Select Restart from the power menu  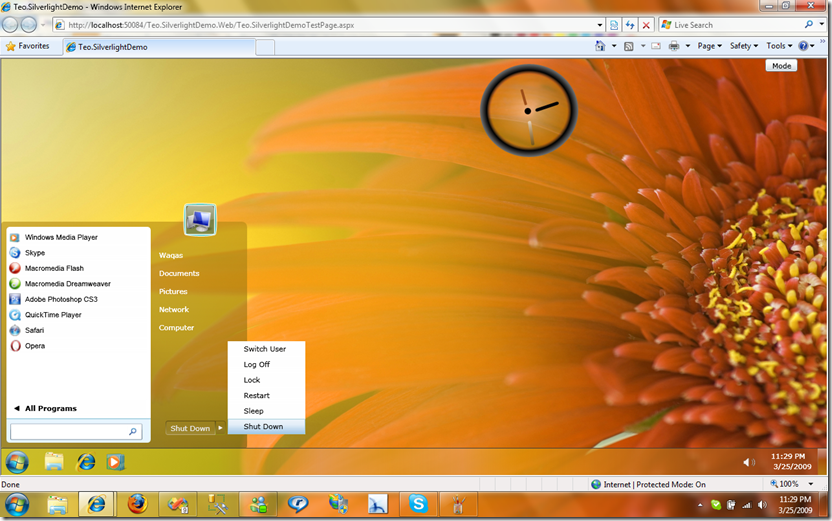(x=257, y=395)
